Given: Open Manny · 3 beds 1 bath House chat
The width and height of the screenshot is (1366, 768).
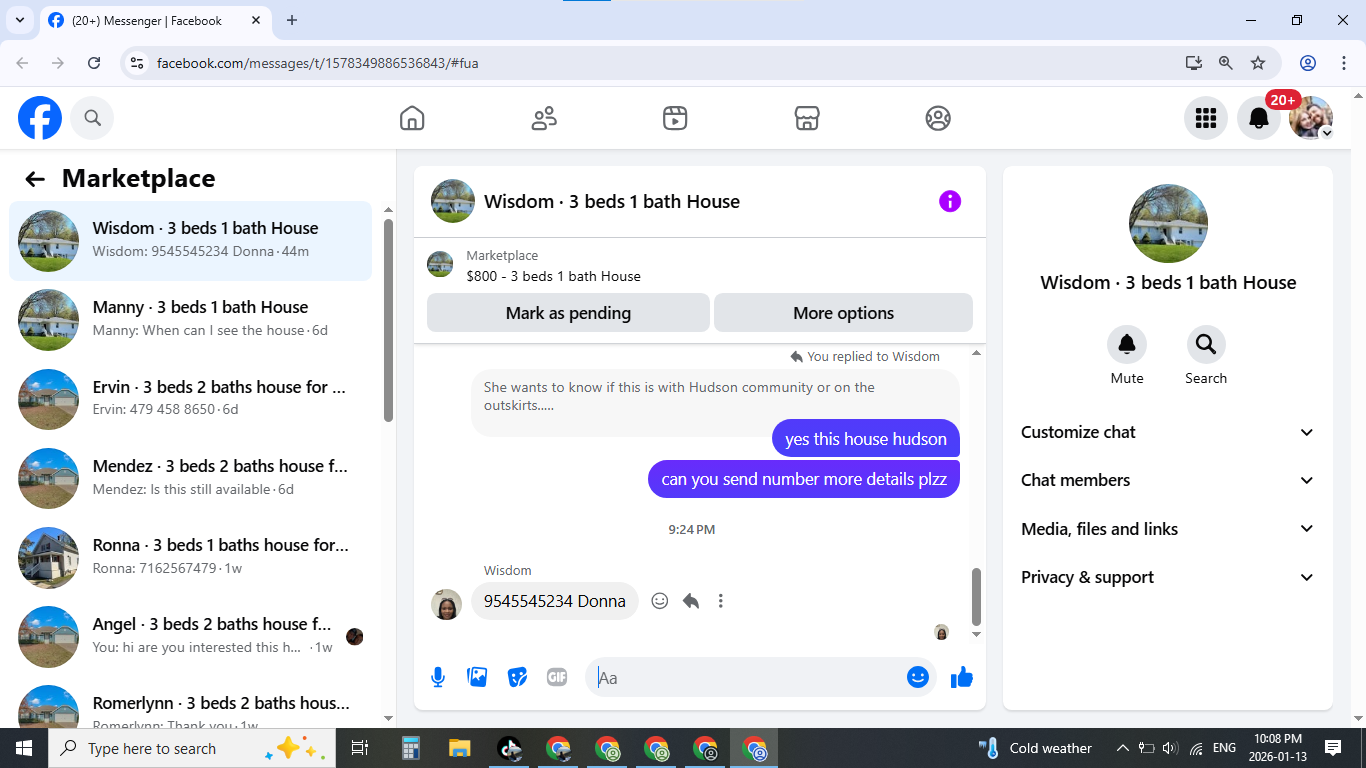Looking at the screenshot, I should (190, 320).
